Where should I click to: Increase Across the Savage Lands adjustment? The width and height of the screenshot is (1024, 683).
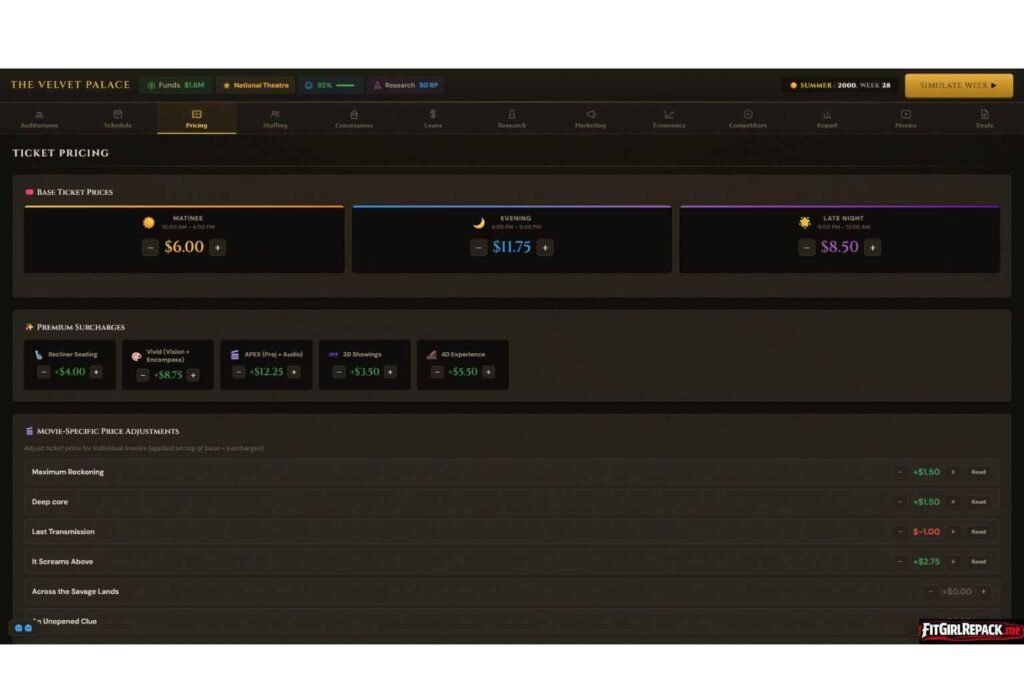click(x=984, y=592)
